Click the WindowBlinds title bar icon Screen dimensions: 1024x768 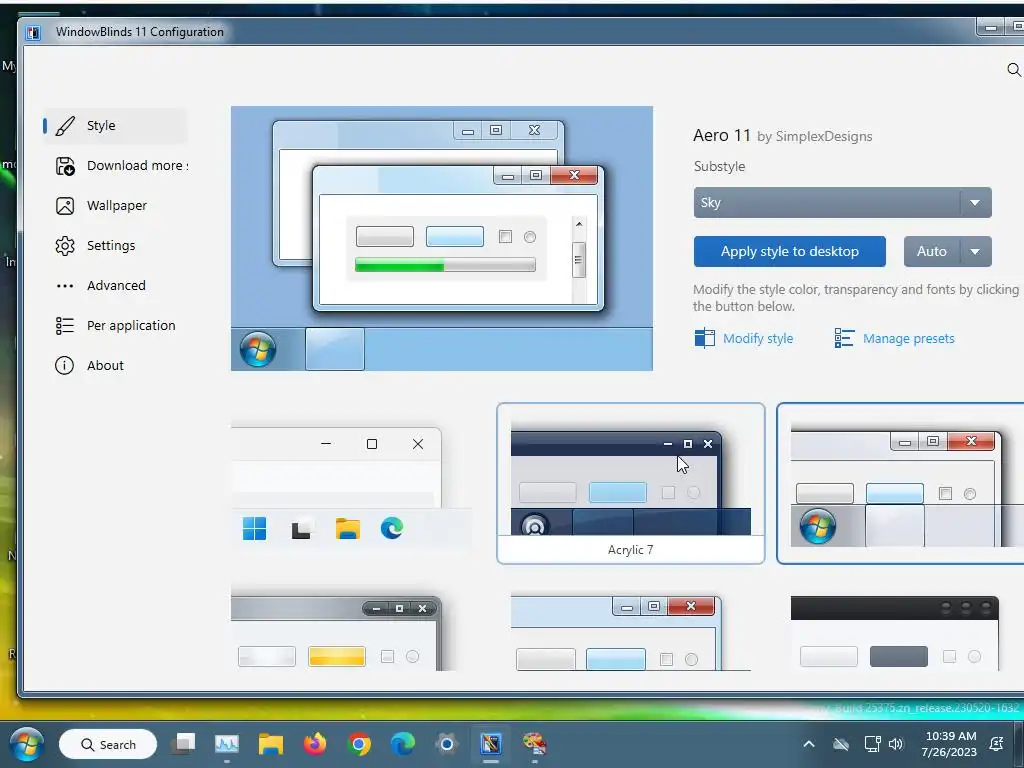pyautogui.click(x=33, y=32)
